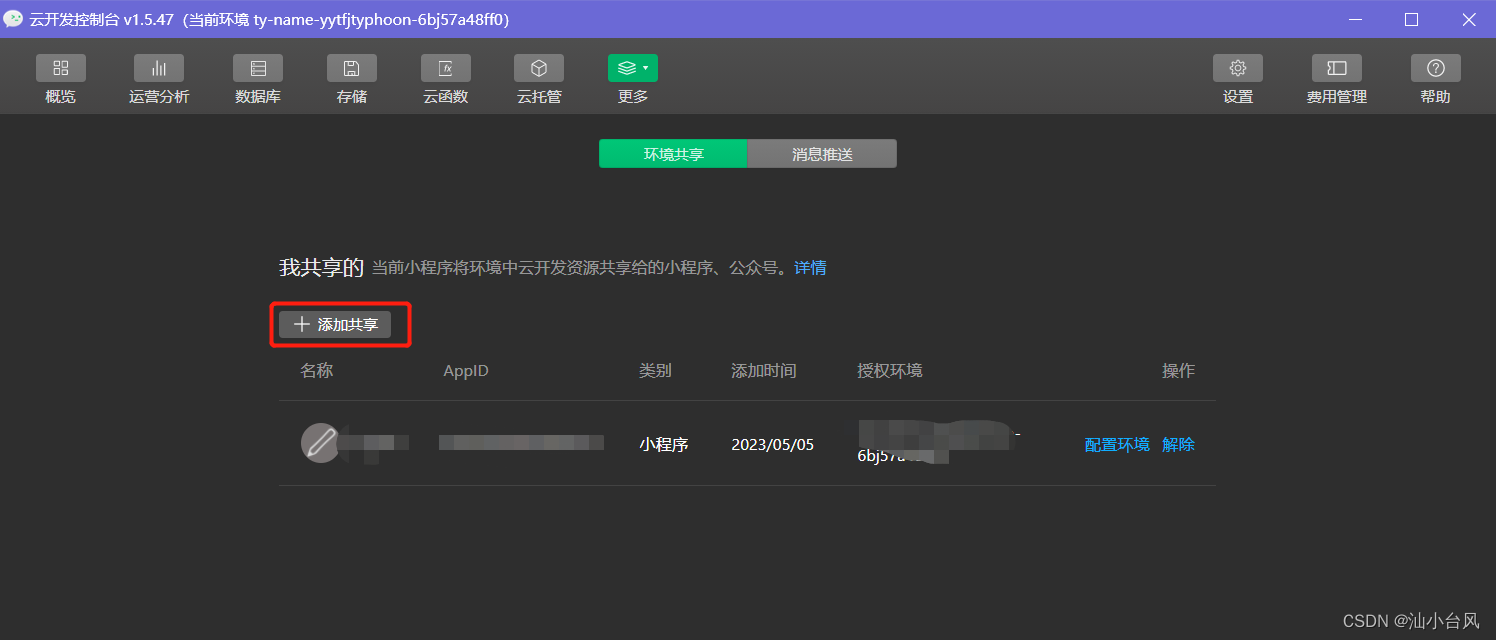The image size is (1496, 640).
Task: Click the 授权环境 column header
Action: [890, 371]
